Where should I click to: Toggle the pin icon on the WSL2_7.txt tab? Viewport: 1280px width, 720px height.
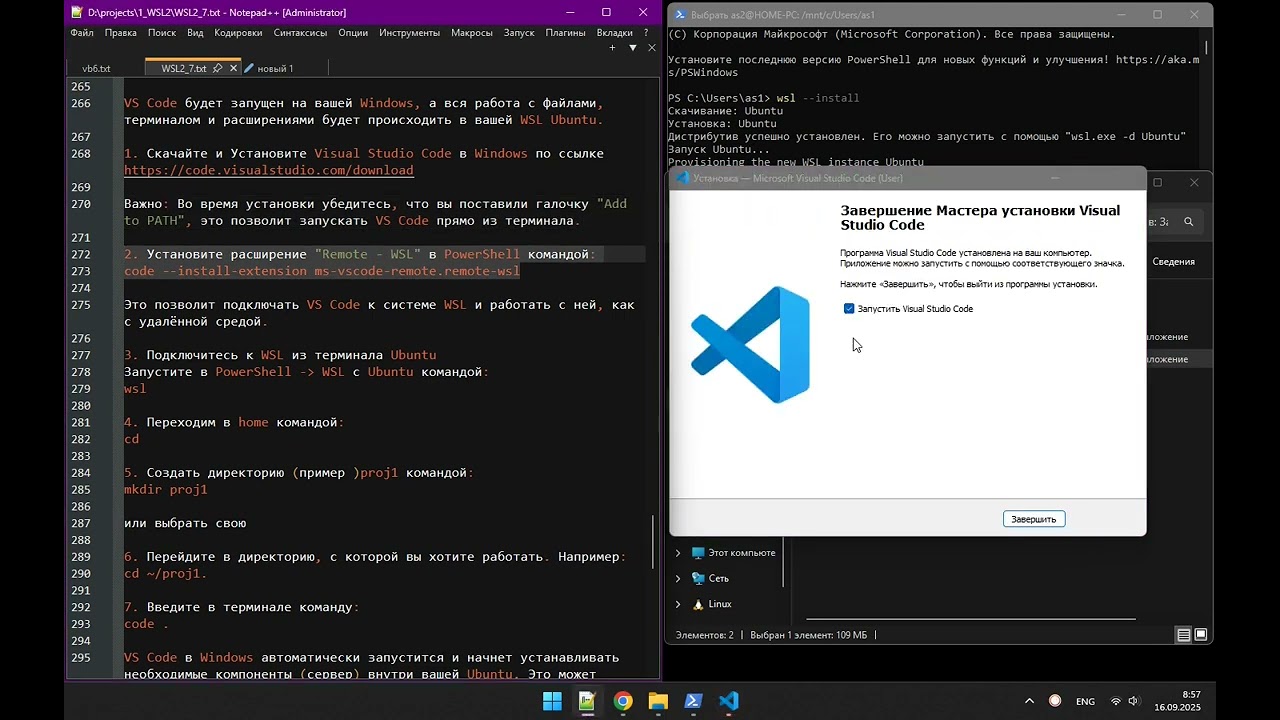pyautogui.click(x=217, y=69)
